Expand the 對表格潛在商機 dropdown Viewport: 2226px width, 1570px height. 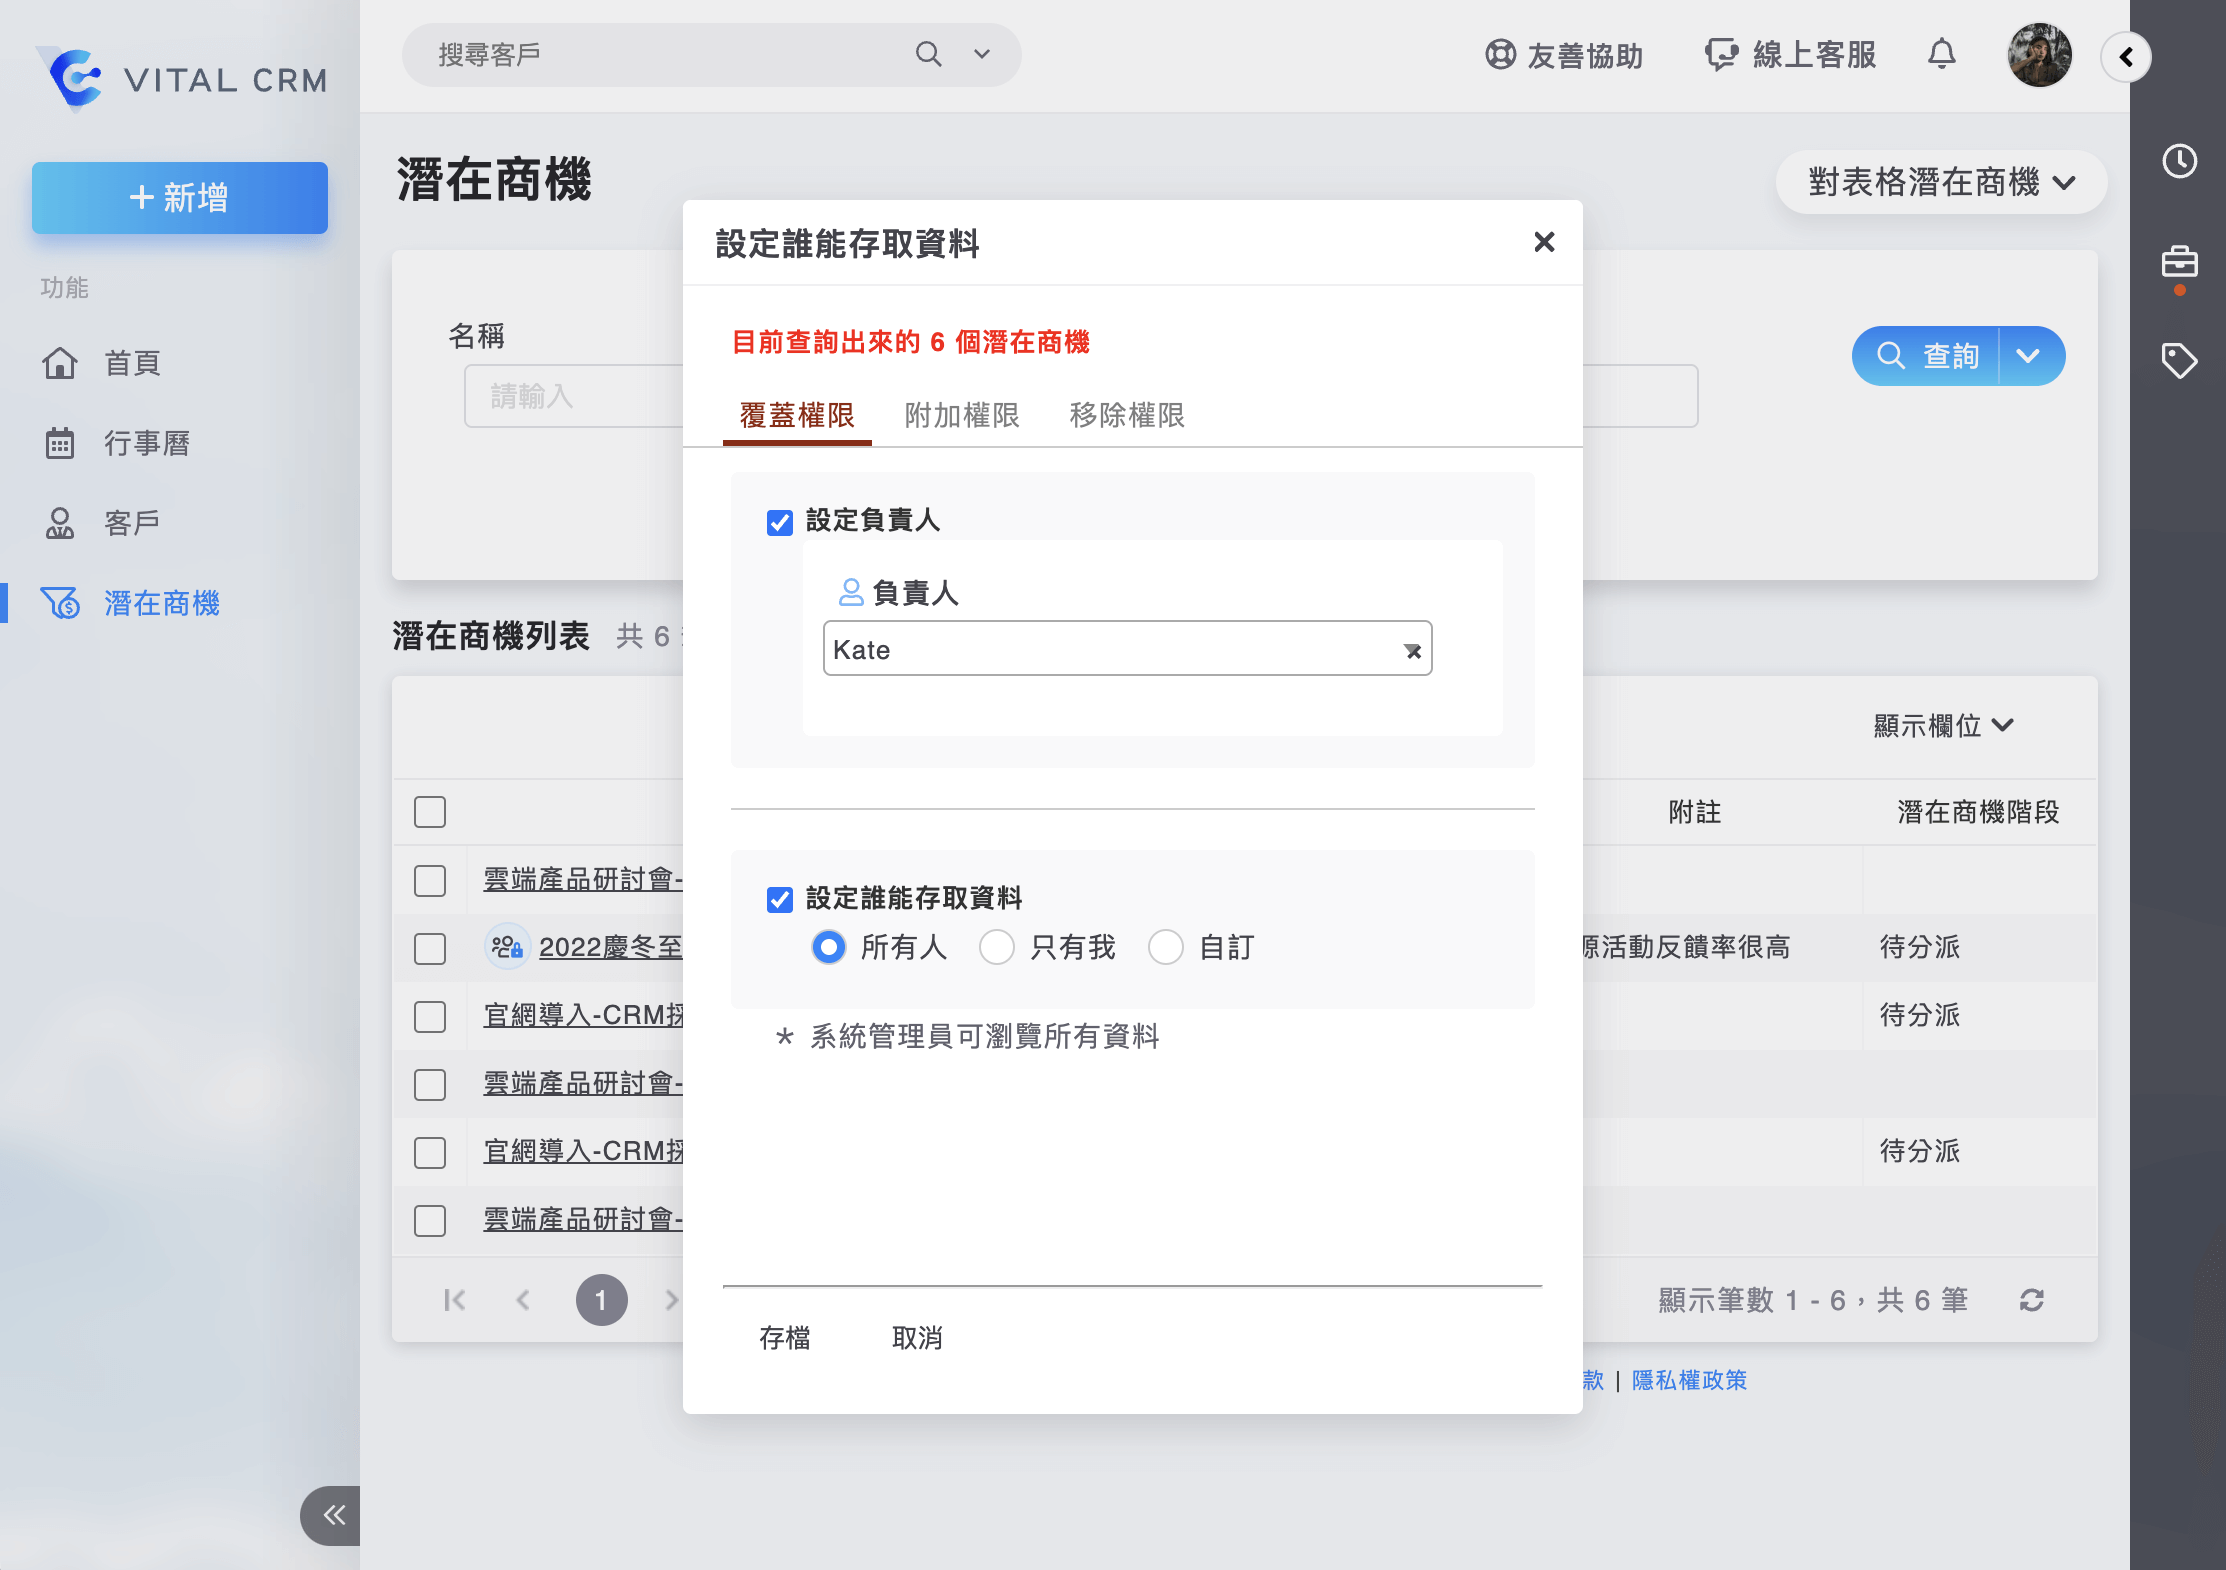pos(1938,183)
